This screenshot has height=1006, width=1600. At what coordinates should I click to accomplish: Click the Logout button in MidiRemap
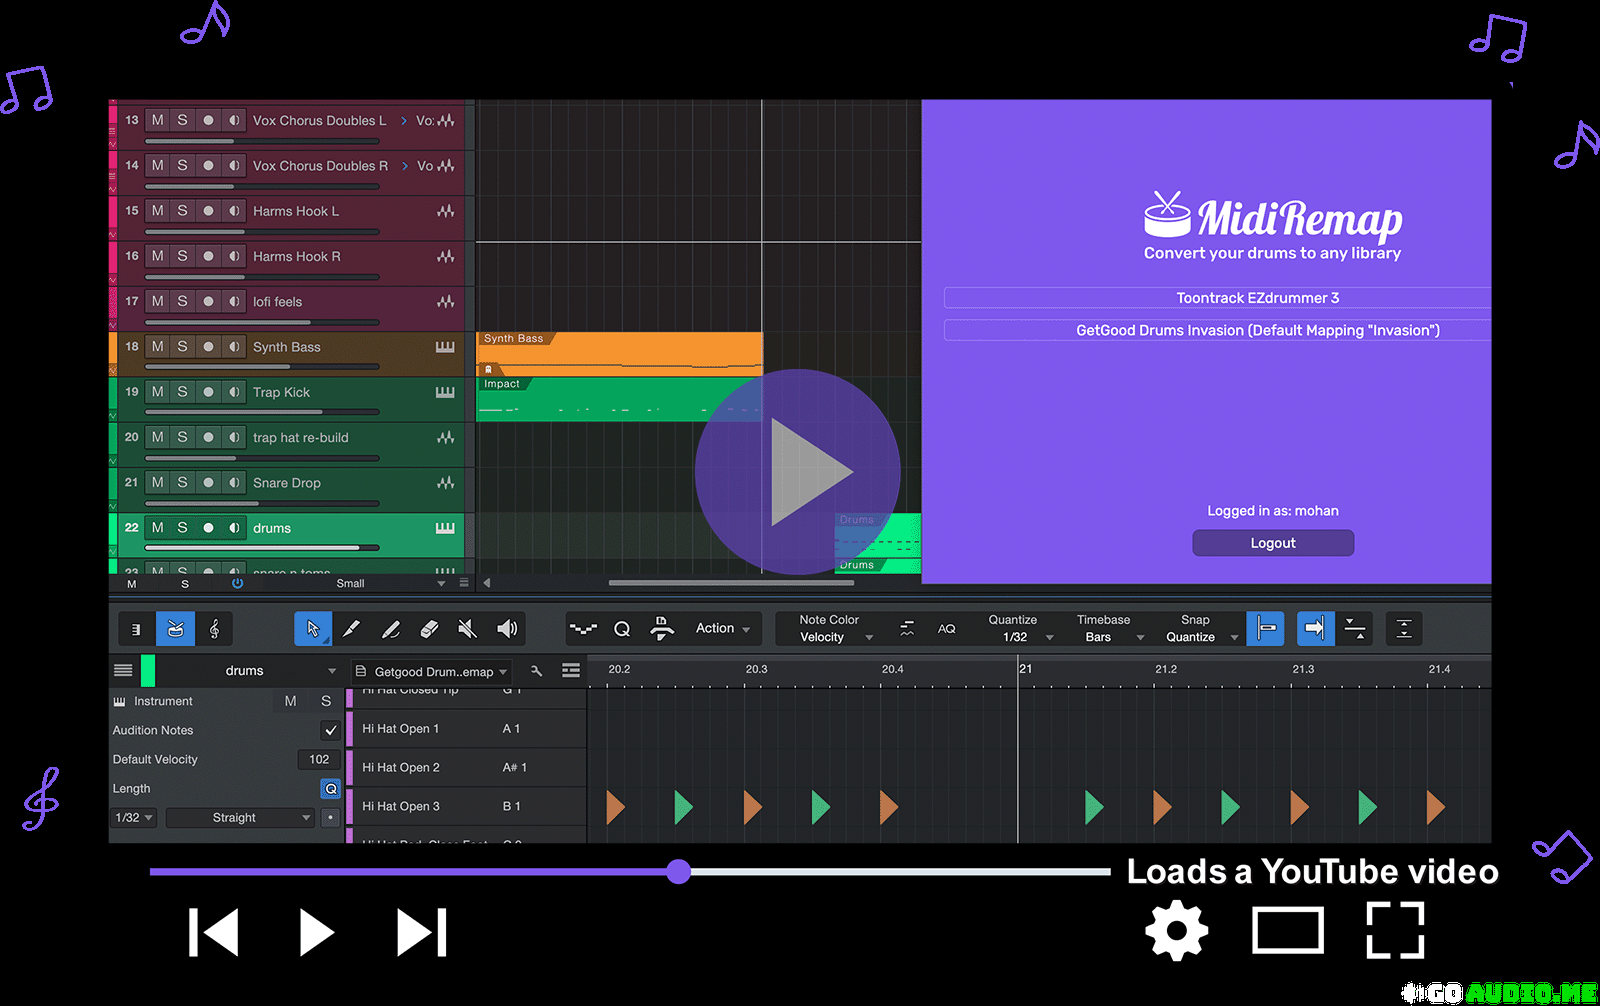point(1273,543)
